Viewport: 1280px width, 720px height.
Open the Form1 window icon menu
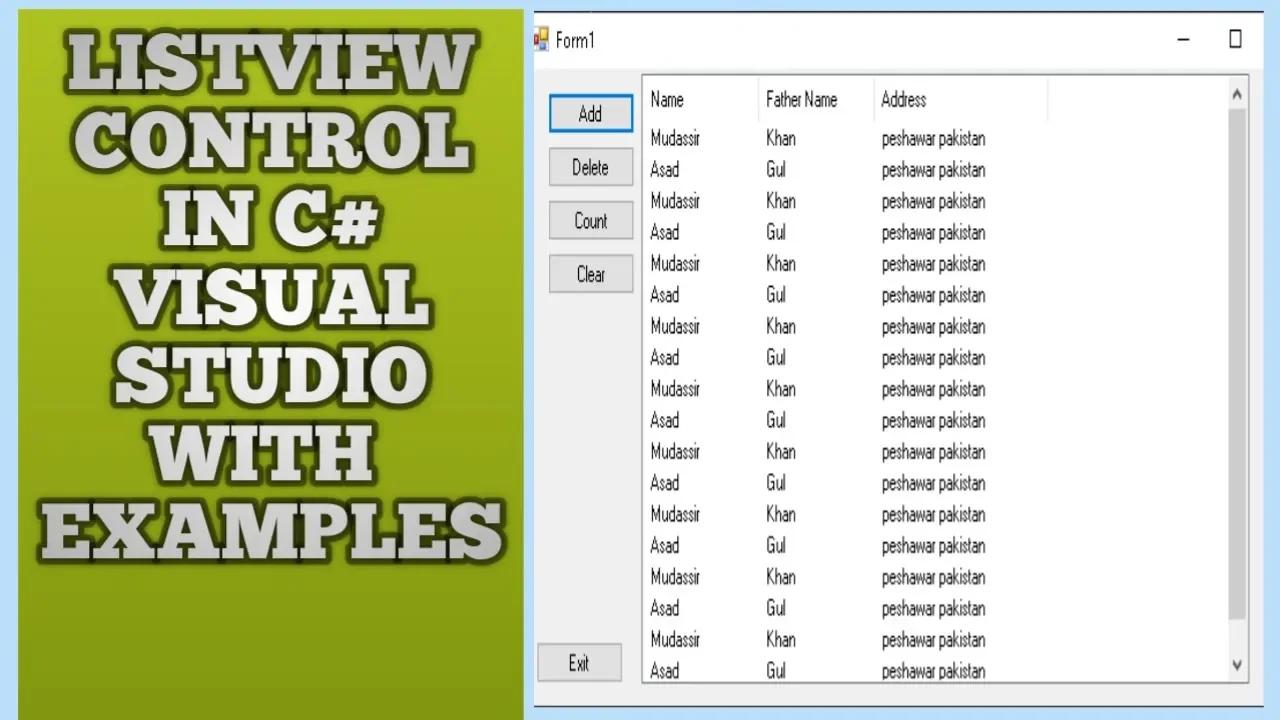pyautogui.click(x=542, y=40)
